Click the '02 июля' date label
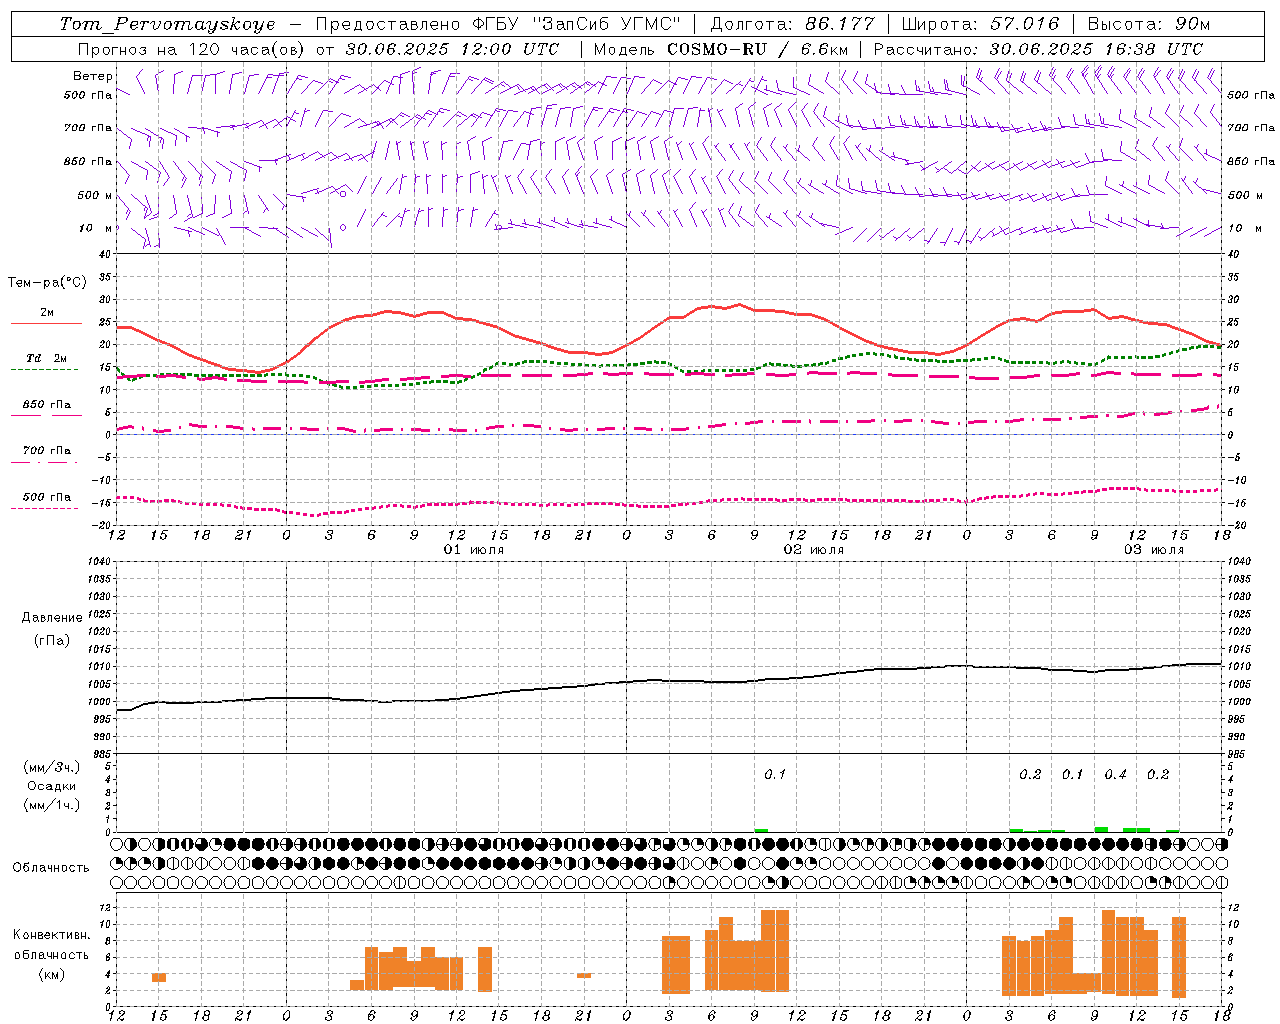Viewport: 1280px width, 1024px height. pyautogui.click(x=814, y=550)
